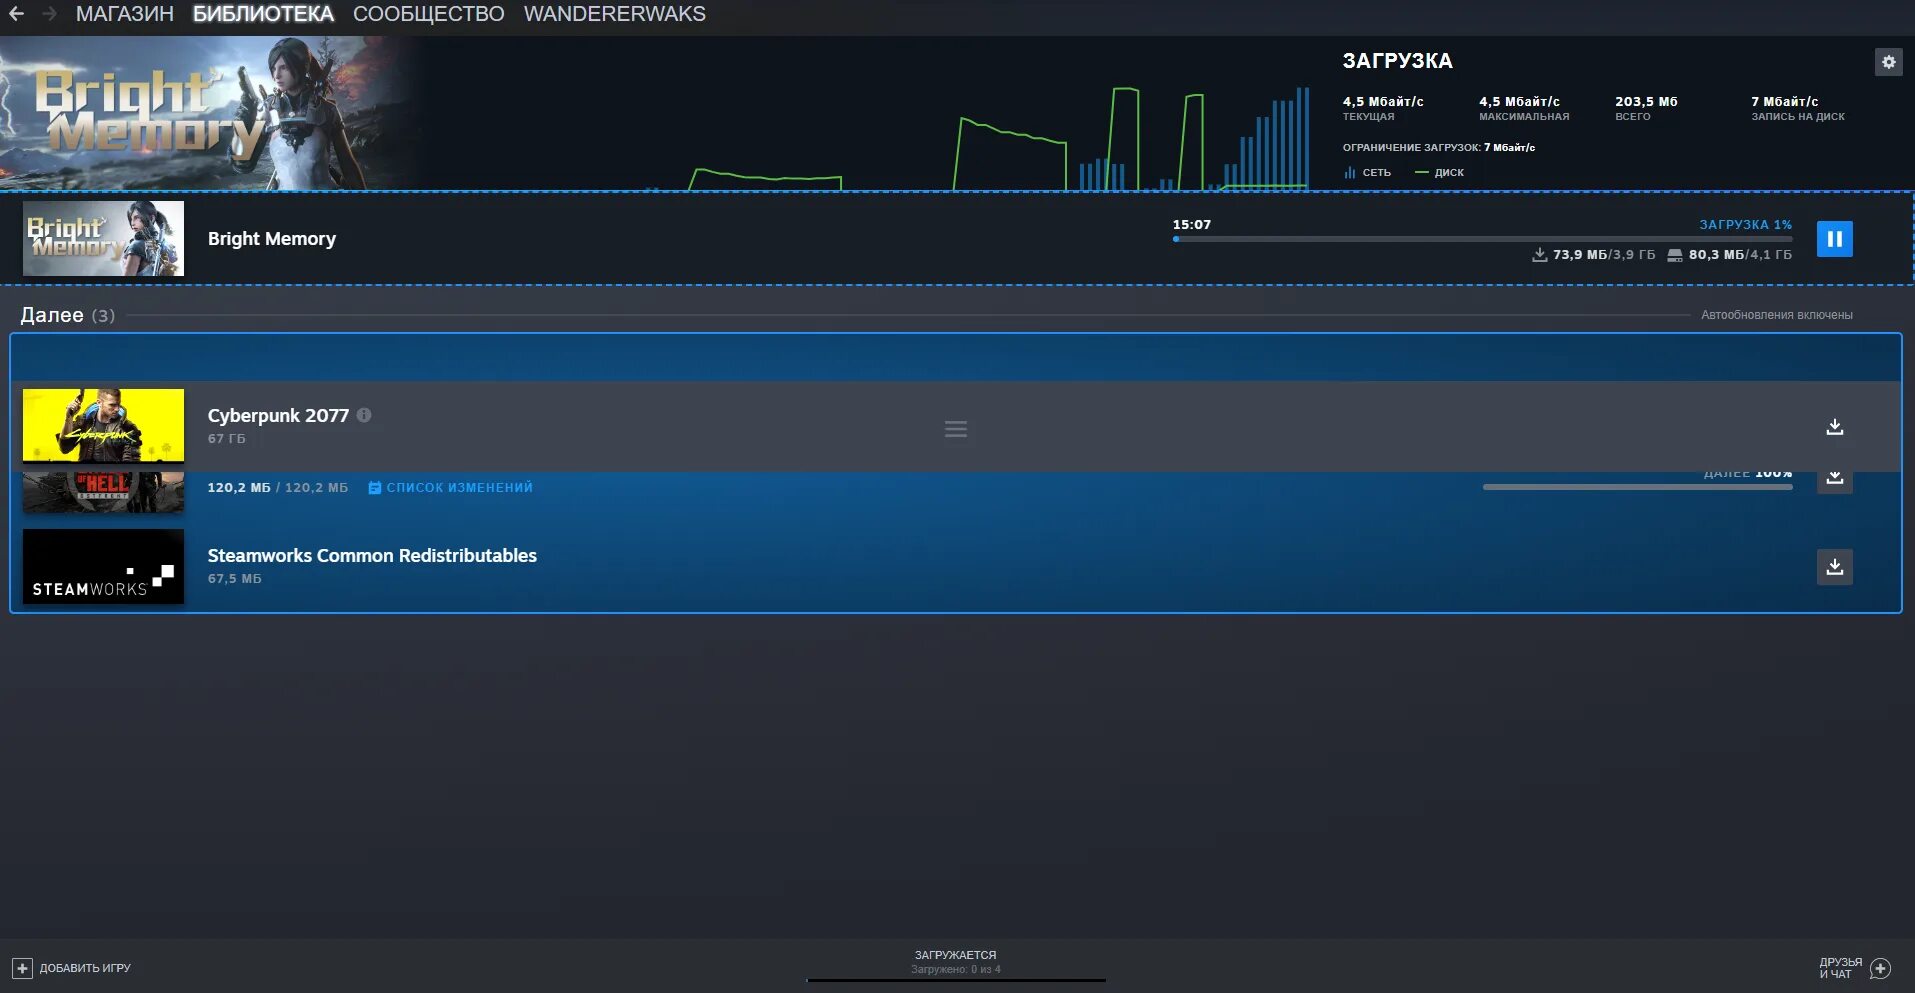Viewport: 1915px width, 993px height.
Task: Open the БИБЛИОТЕКА tab
Action: (263, 14)
